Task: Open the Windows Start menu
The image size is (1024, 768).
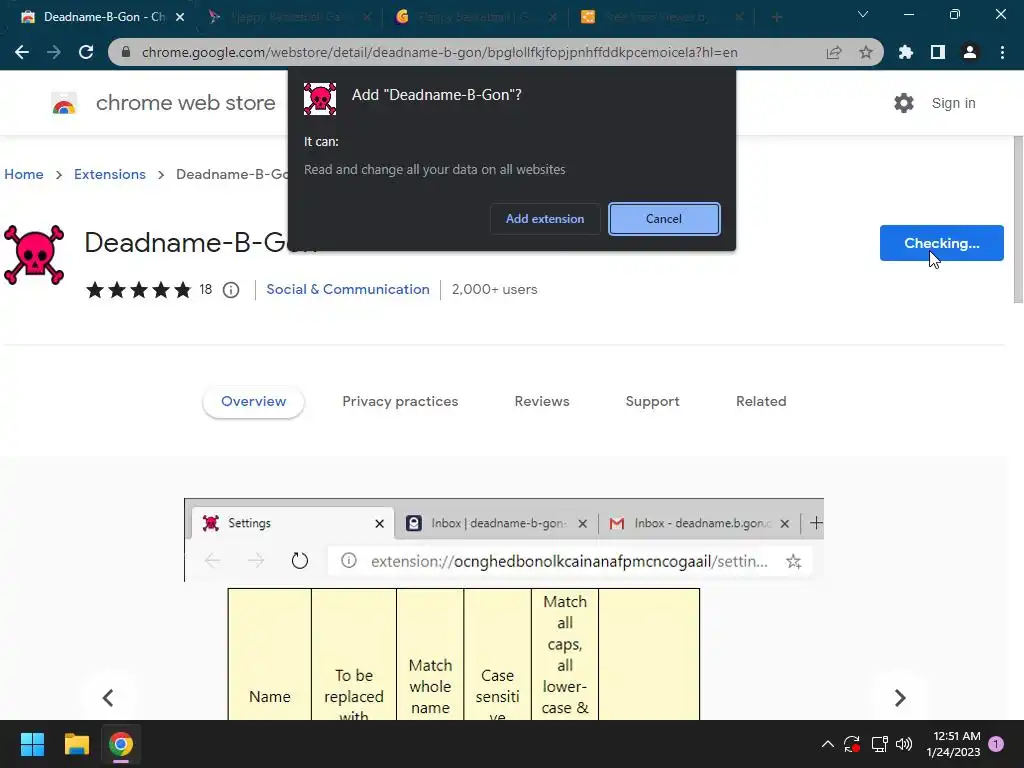Action: click(32, 744)
